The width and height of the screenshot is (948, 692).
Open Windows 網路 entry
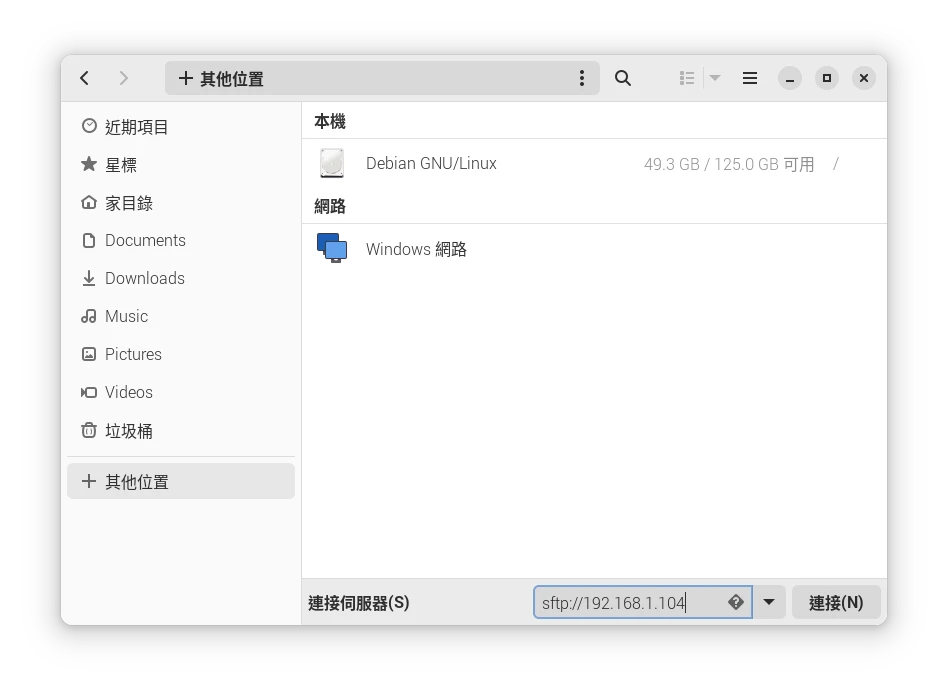coord(594,249)
